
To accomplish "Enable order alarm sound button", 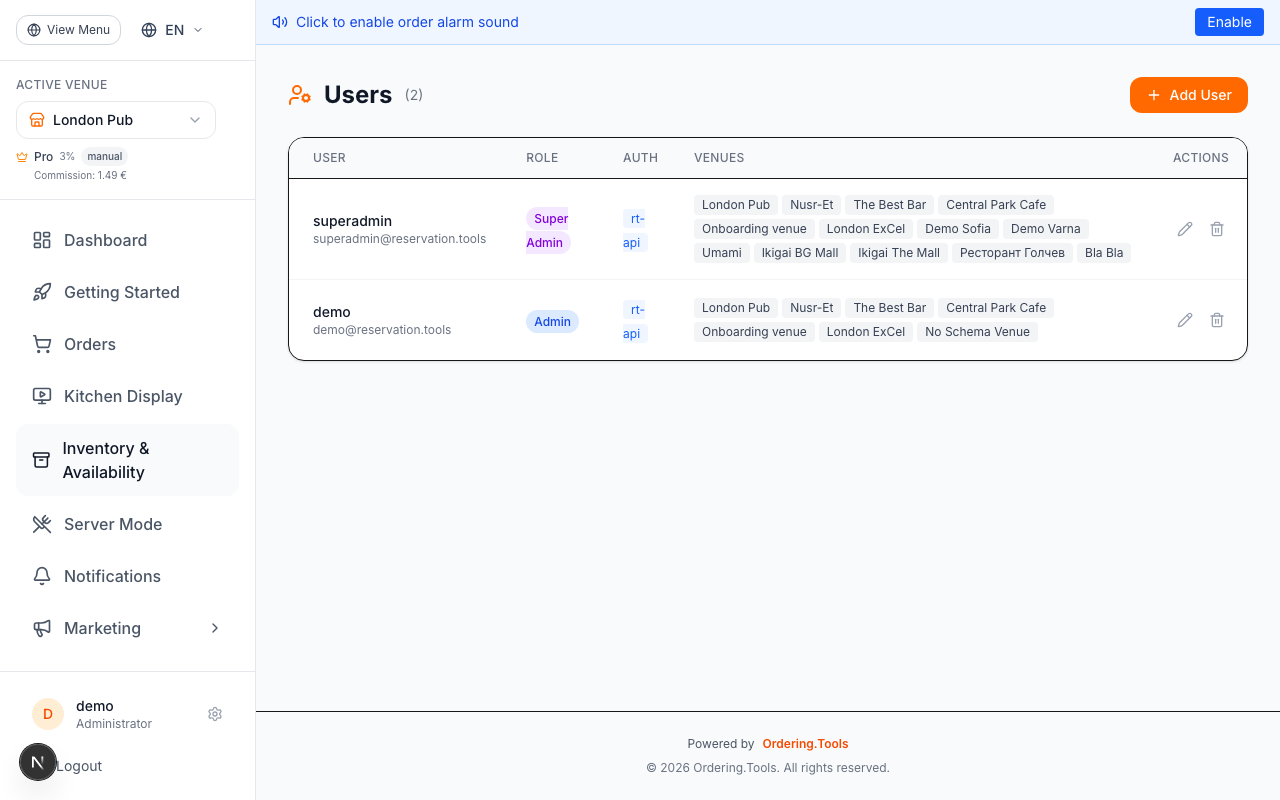I will [x=1229, y=22].
